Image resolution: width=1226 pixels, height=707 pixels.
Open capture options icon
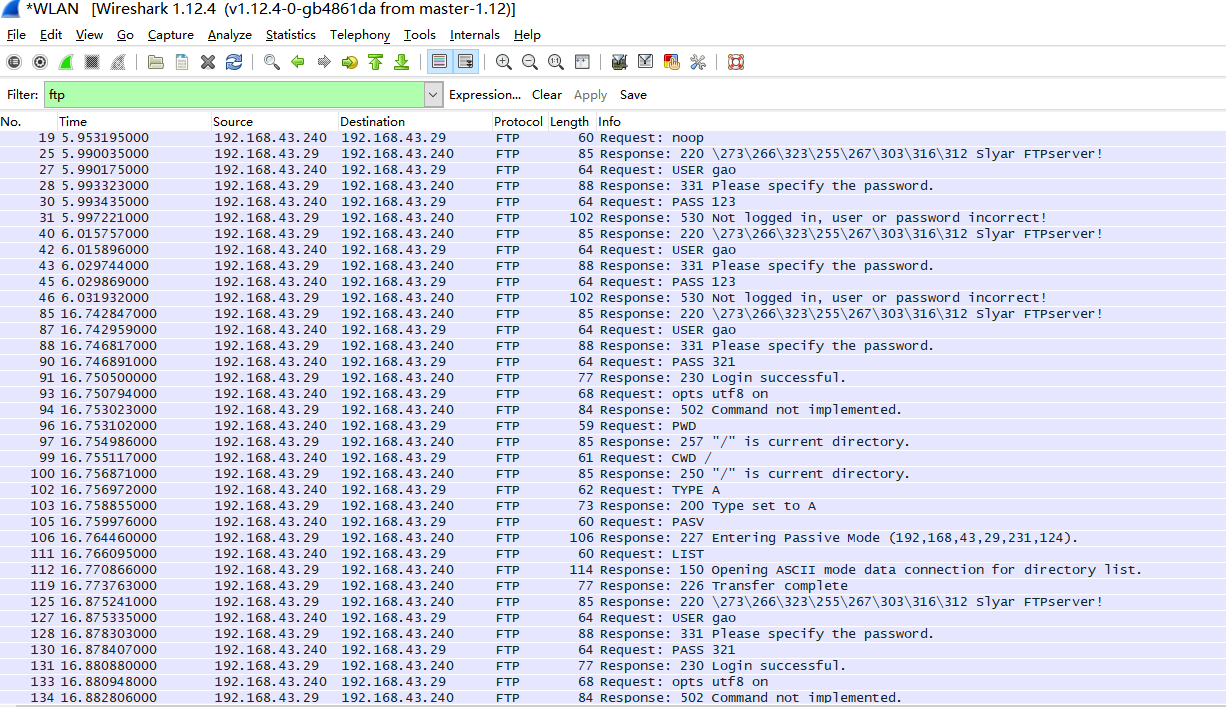pos(40,62)
